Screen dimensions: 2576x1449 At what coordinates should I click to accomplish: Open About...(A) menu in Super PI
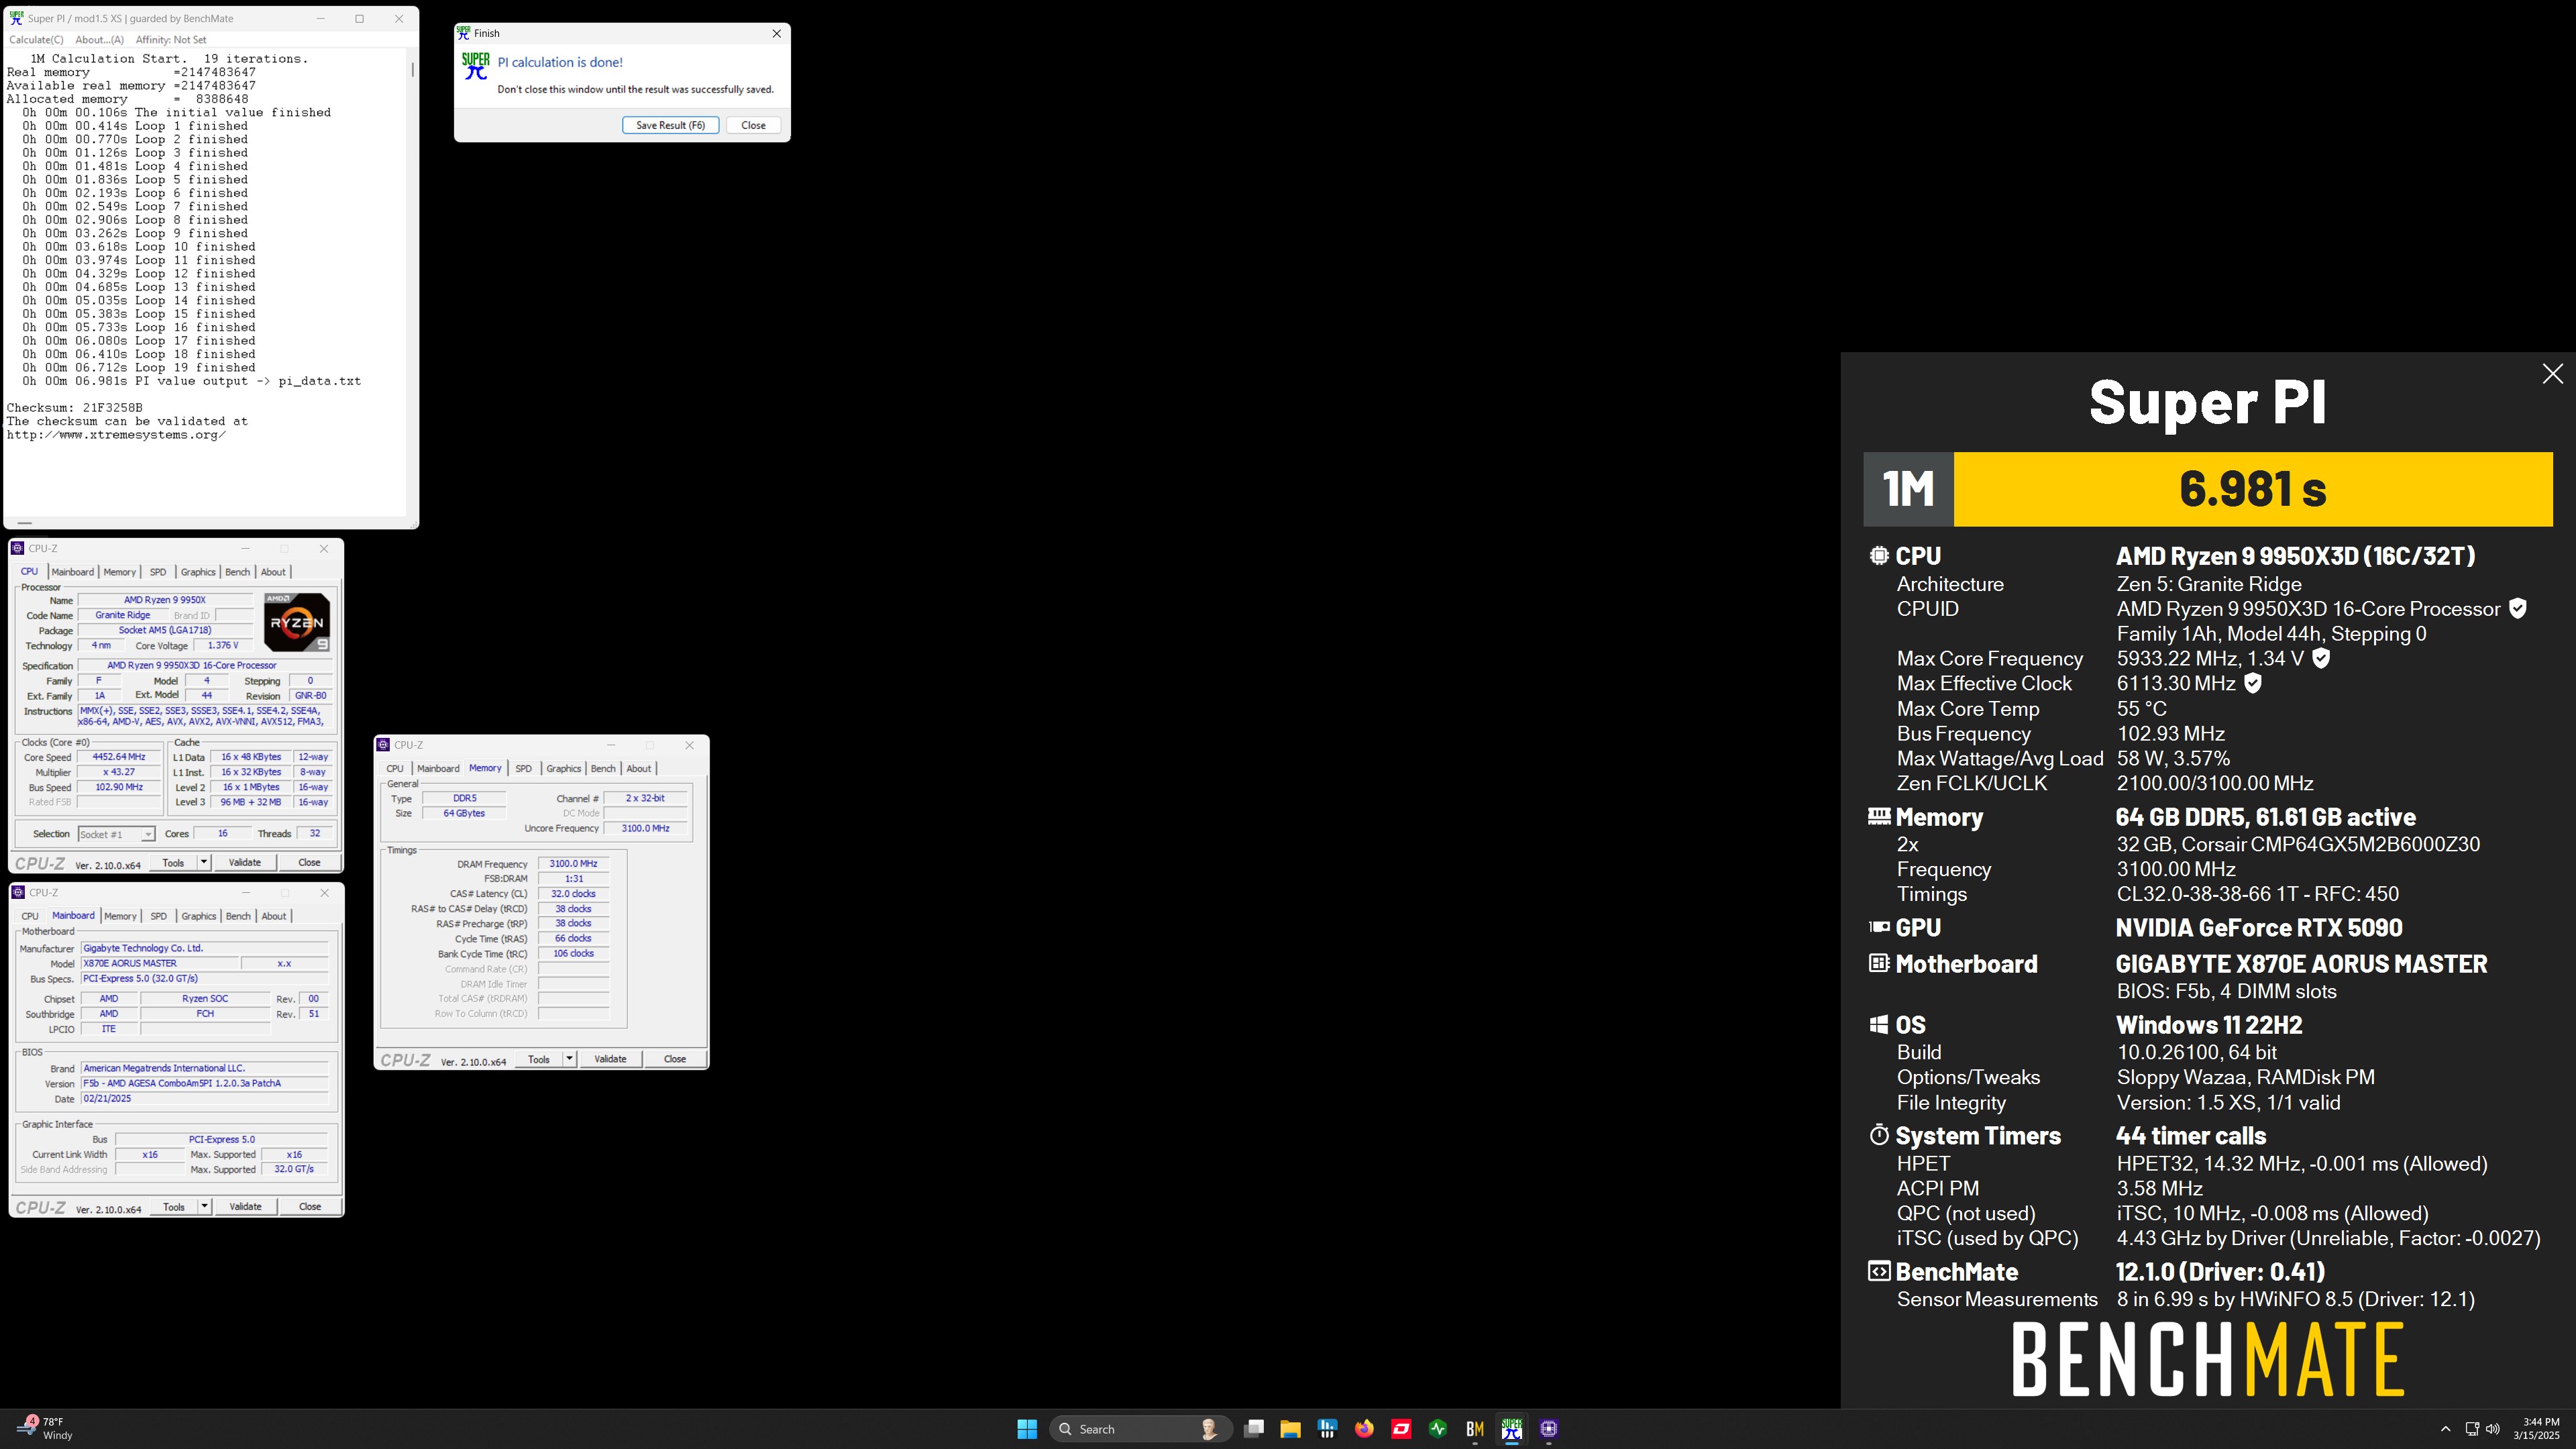(x=100, y=40)
